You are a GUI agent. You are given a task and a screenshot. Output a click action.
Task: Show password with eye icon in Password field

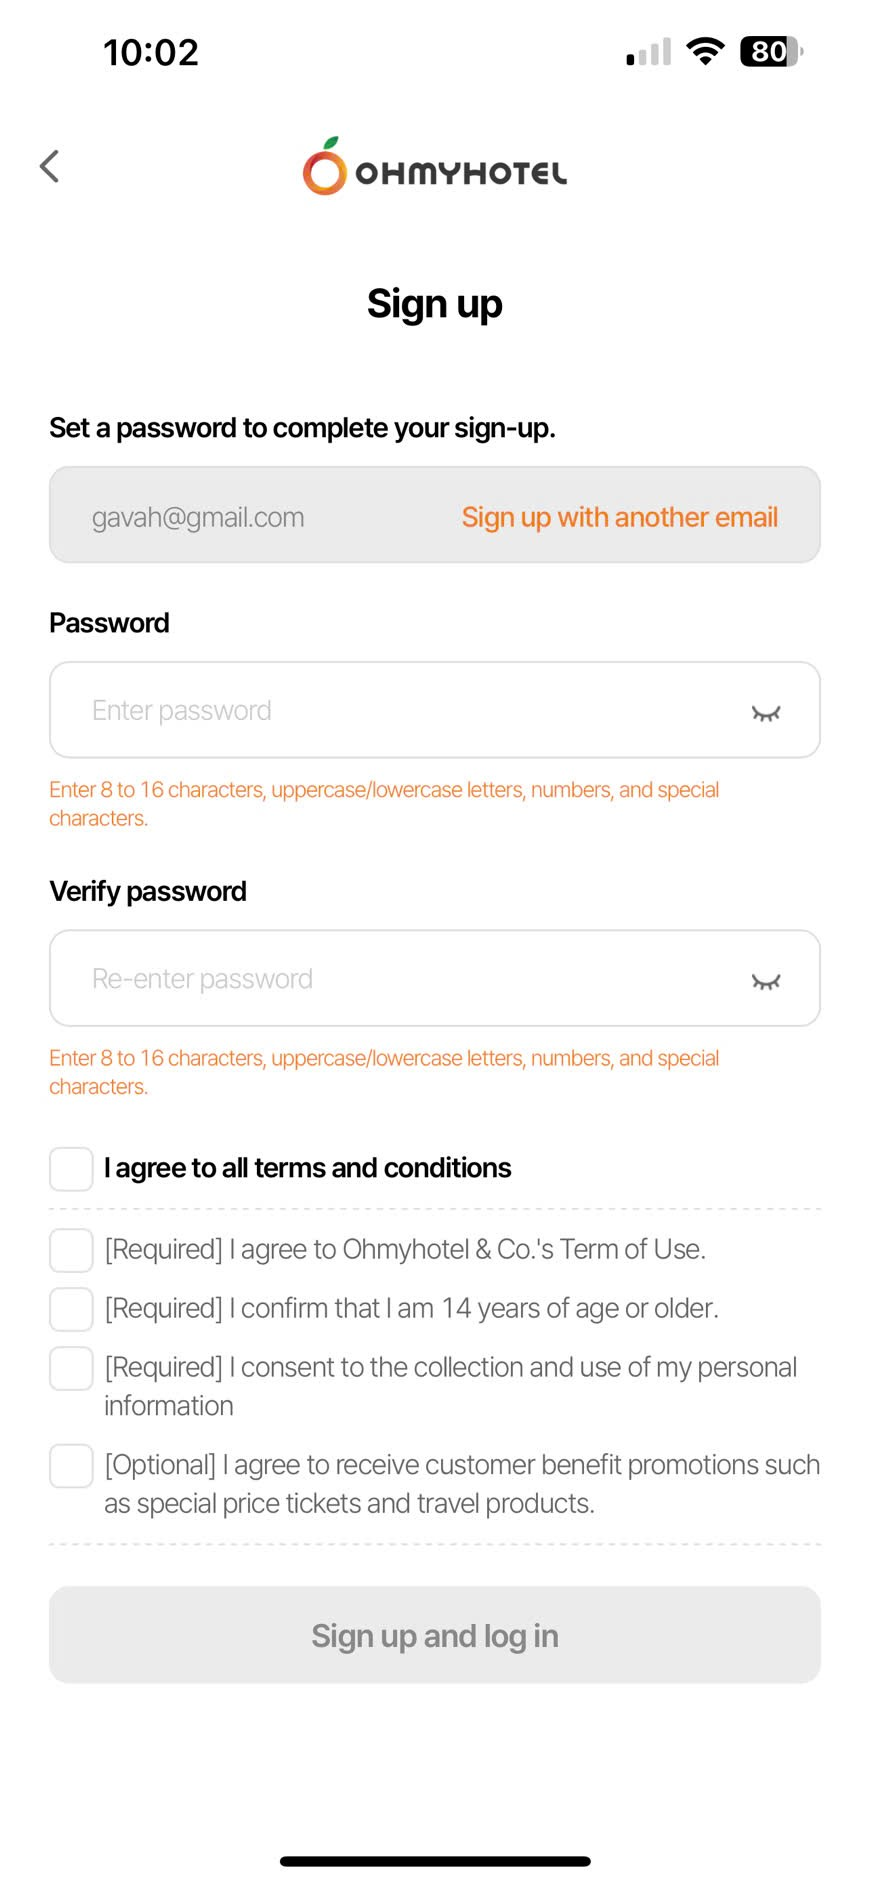(x=765, y=712)
